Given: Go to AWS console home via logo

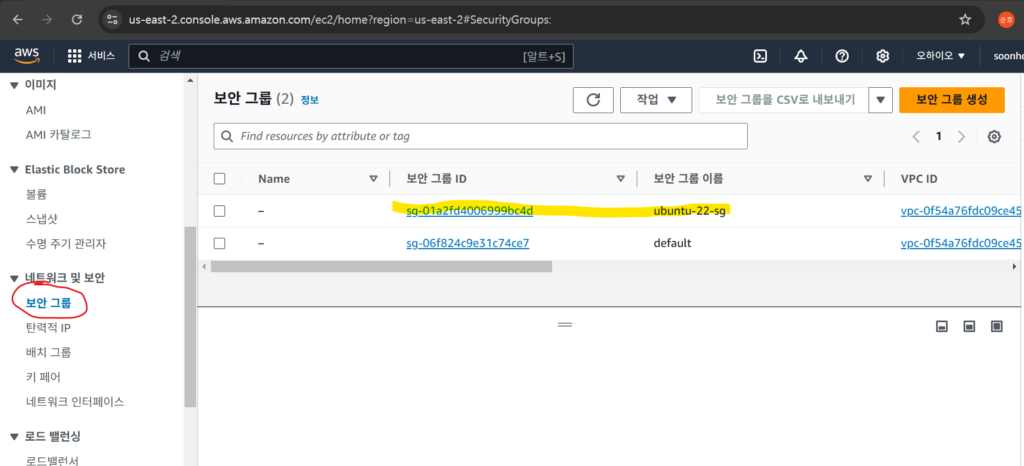Looking at the screenshot, I should pyautogui.click(x=27, y=55).
